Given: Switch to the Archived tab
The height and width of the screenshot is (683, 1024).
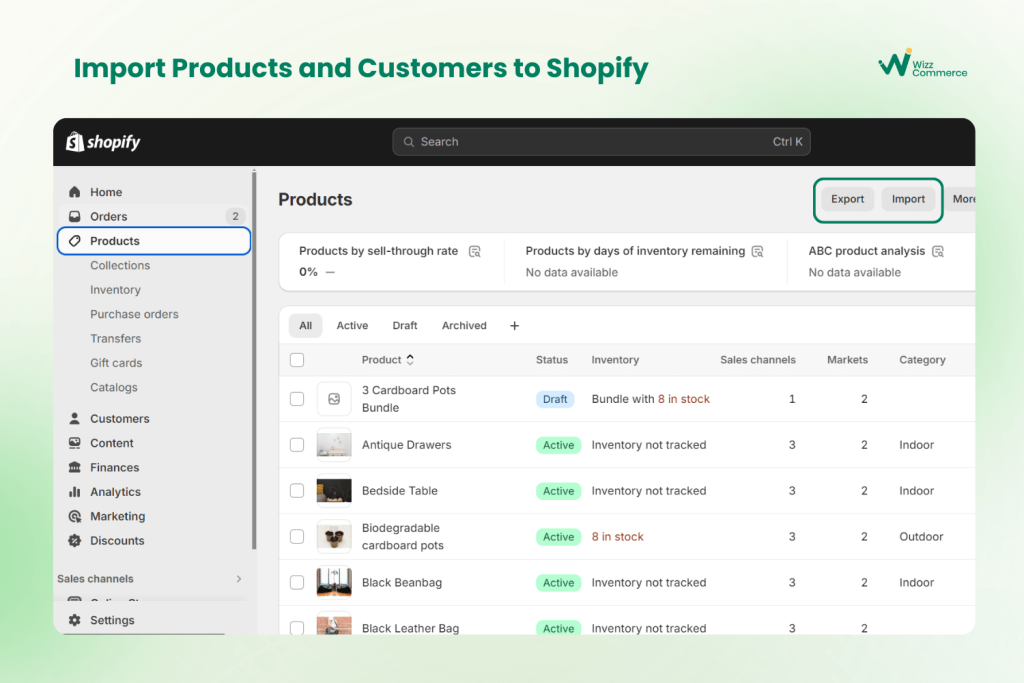Looking at the screenshot, I should 464,325.
